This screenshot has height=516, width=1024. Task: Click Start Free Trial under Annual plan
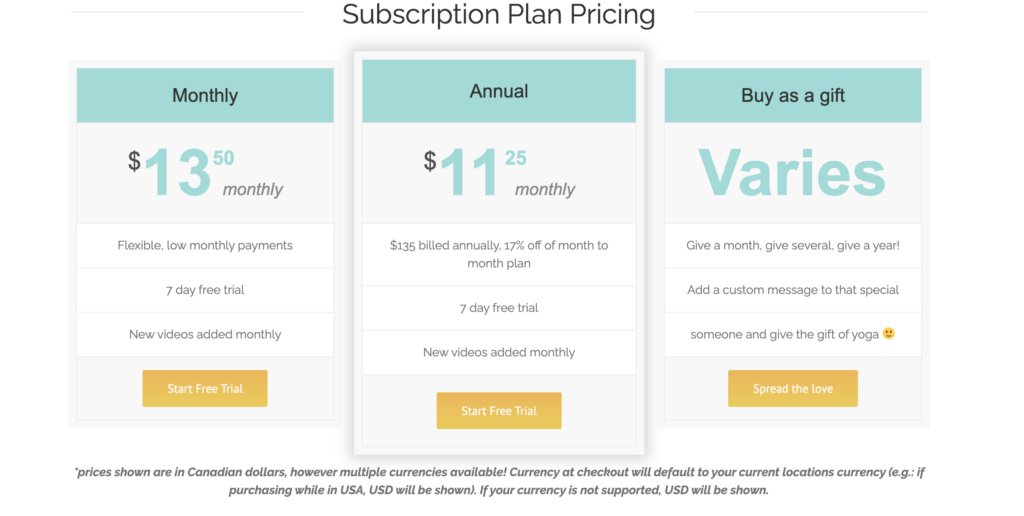coord(499,411)
